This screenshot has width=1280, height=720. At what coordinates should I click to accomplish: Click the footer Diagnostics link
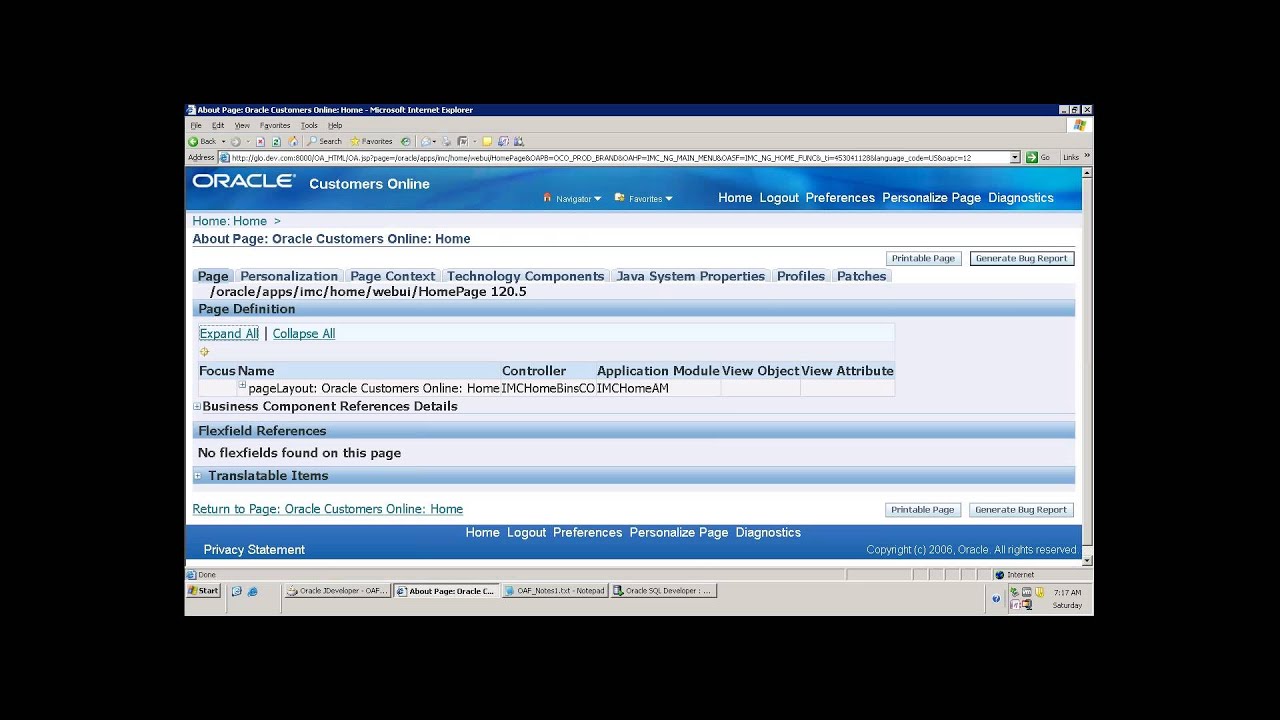(768, 533)
